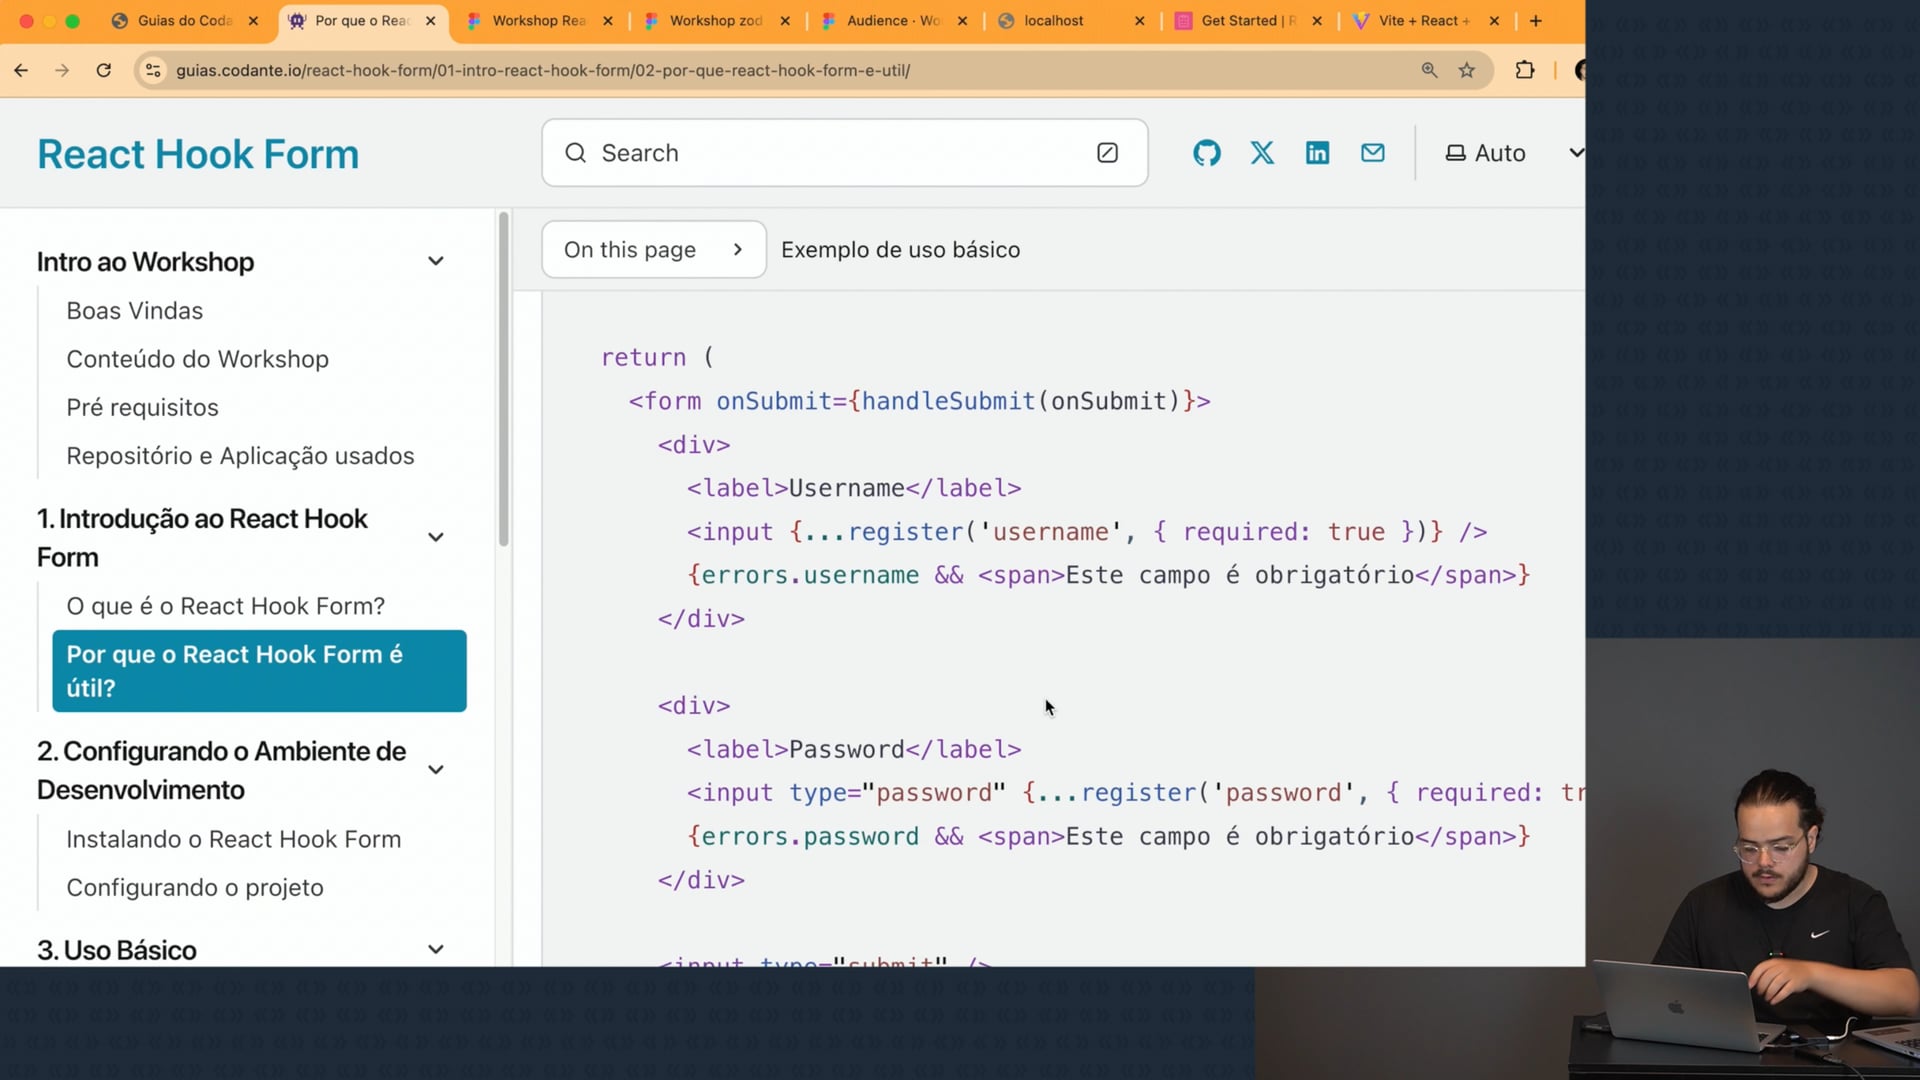Collapse the Uso Básico section
Viewport: 1920px width, 1080px height.
point(436,950)
